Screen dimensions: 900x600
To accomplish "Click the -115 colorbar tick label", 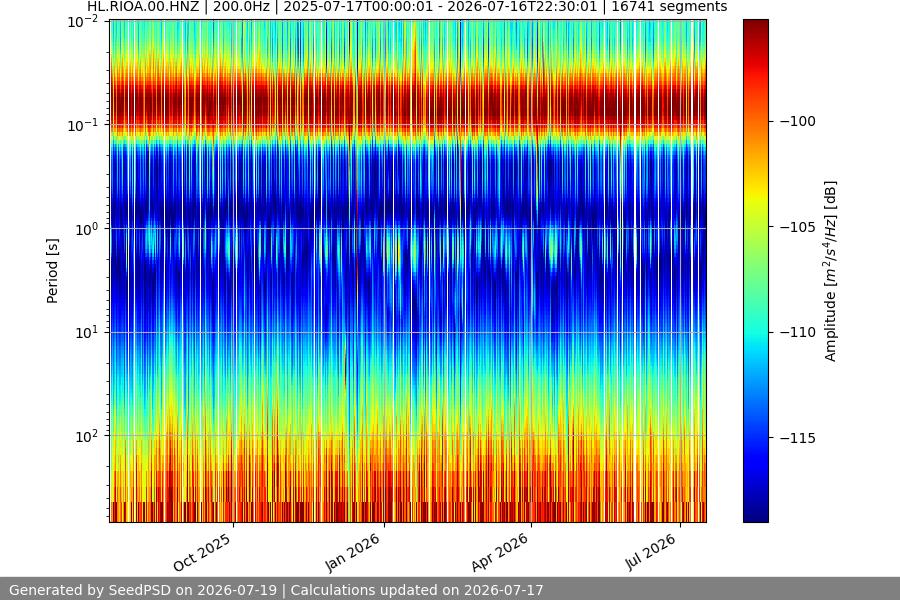I will point(798,438).
